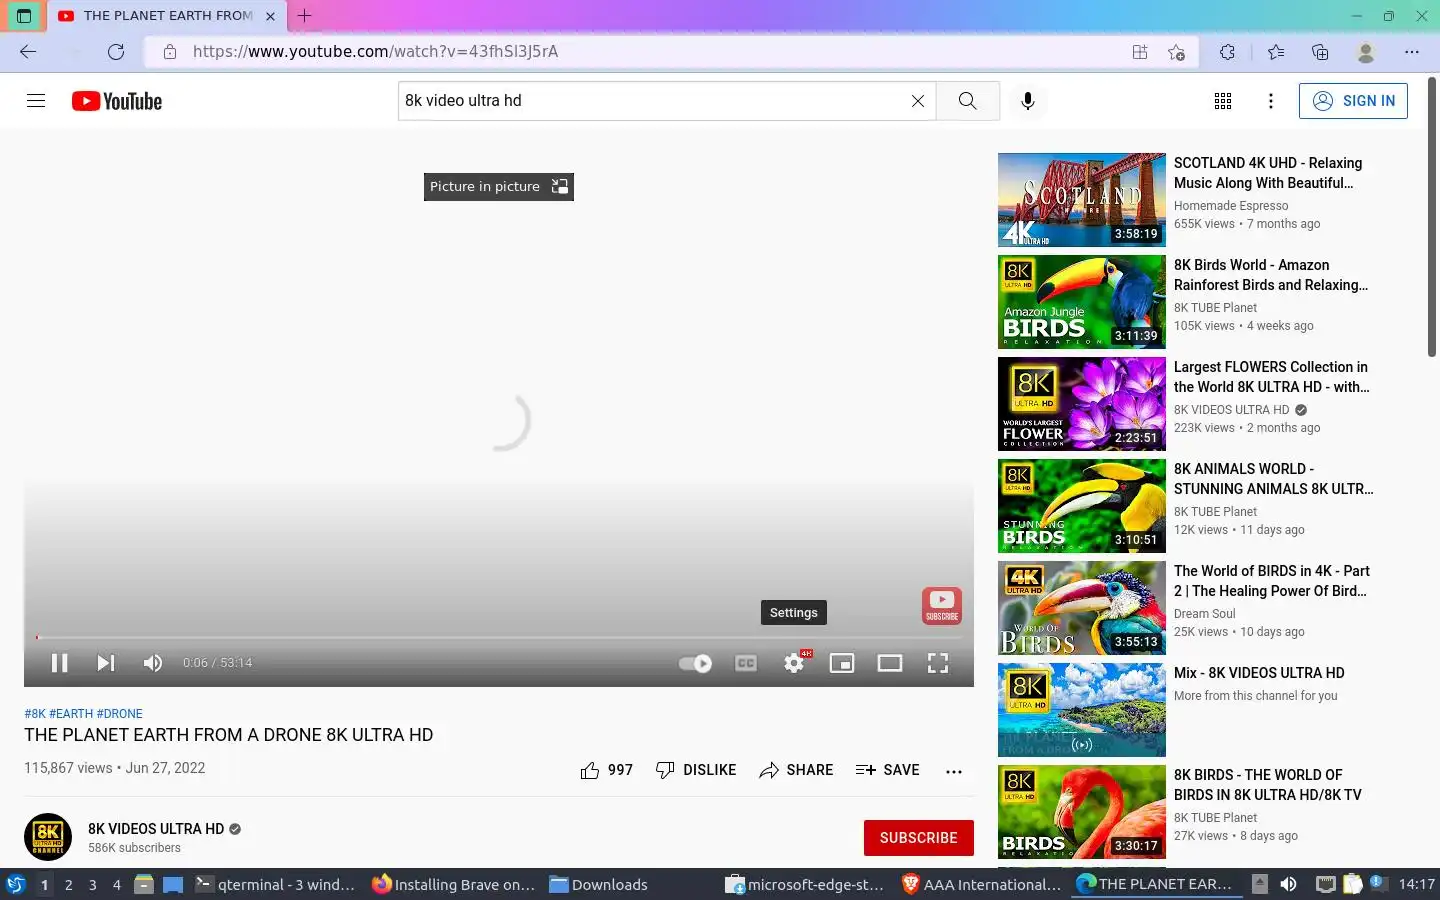1440x900 pixels.
Task: Switch to qterminal in the taskbar
Action: click(275, 884)
